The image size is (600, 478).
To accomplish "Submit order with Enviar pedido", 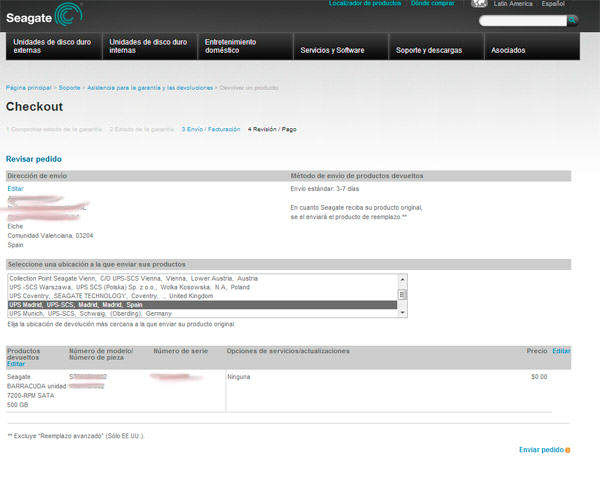I will [541, 450].
